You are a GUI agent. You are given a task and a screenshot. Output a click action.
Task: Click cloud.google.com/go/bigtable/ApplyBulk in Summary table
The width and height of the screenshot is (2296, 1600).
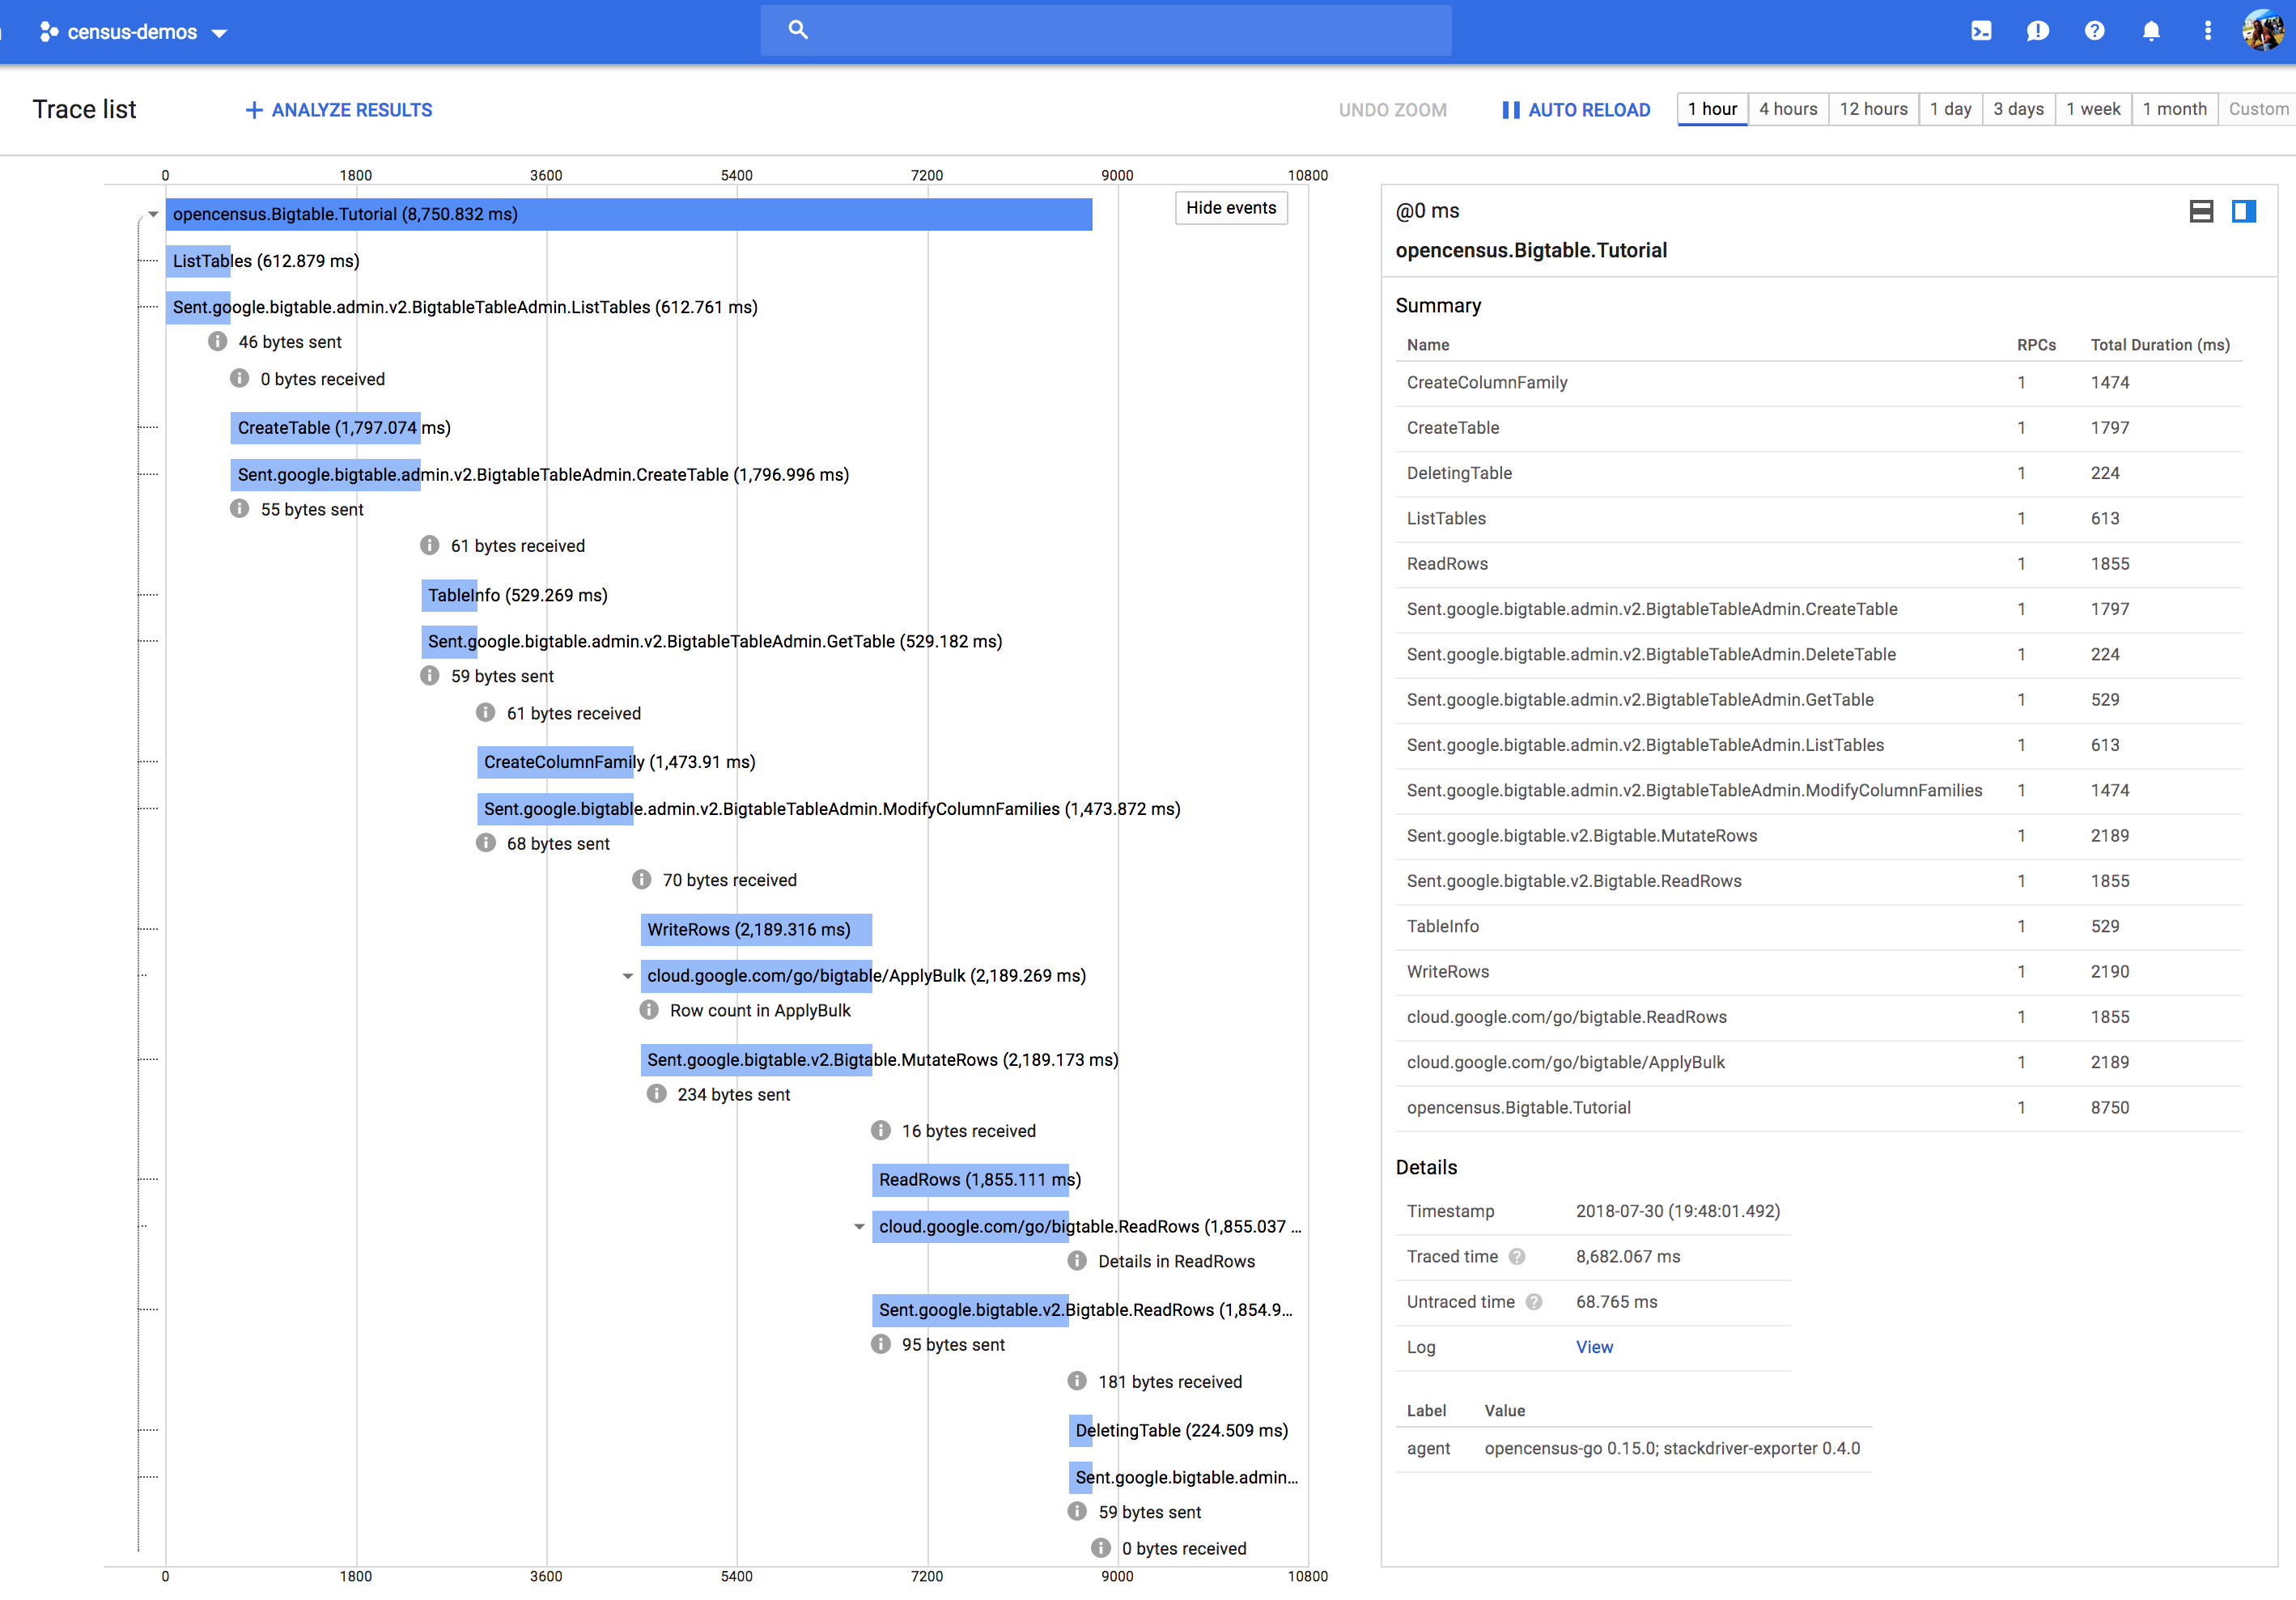(1565, 1062)
